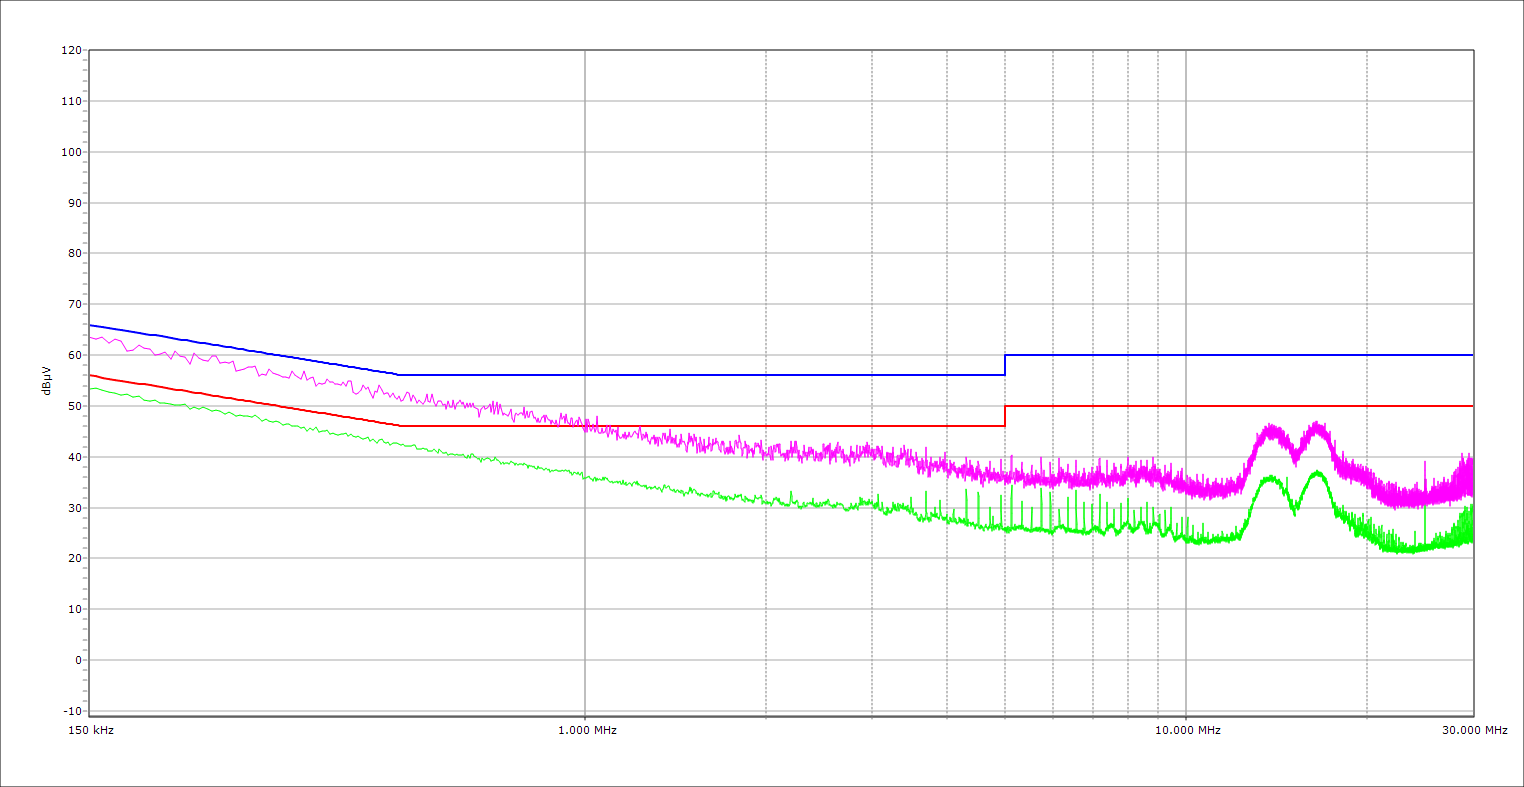The image size is (1524, 787).
Task: Click the dBµV y-axis unit label
Action: tap(46, 381)
